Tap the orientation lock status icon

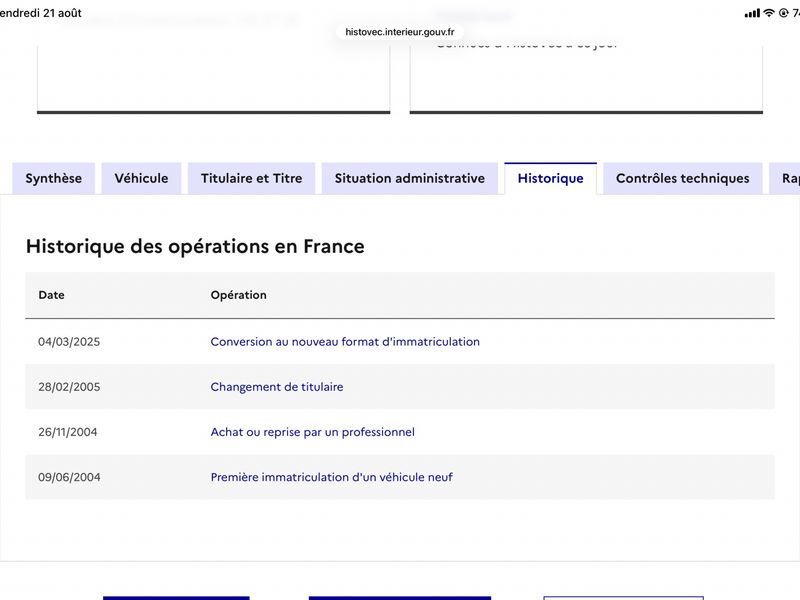[x=784, y=13]
